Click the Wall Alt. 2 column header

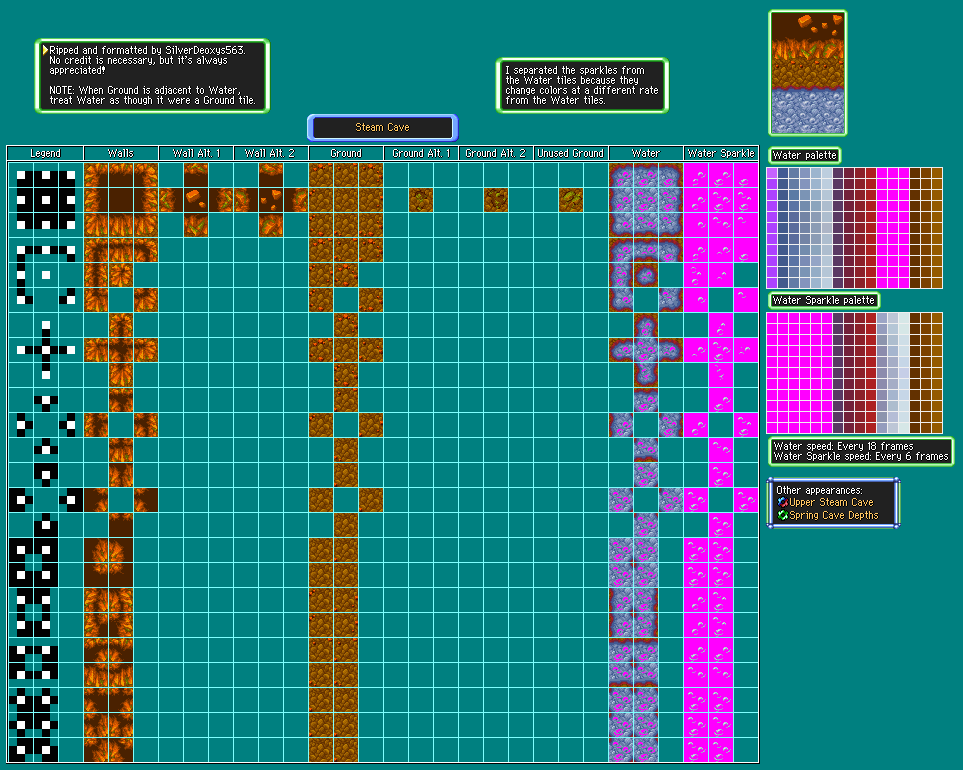pyautogui.click(x=271, y=153)
